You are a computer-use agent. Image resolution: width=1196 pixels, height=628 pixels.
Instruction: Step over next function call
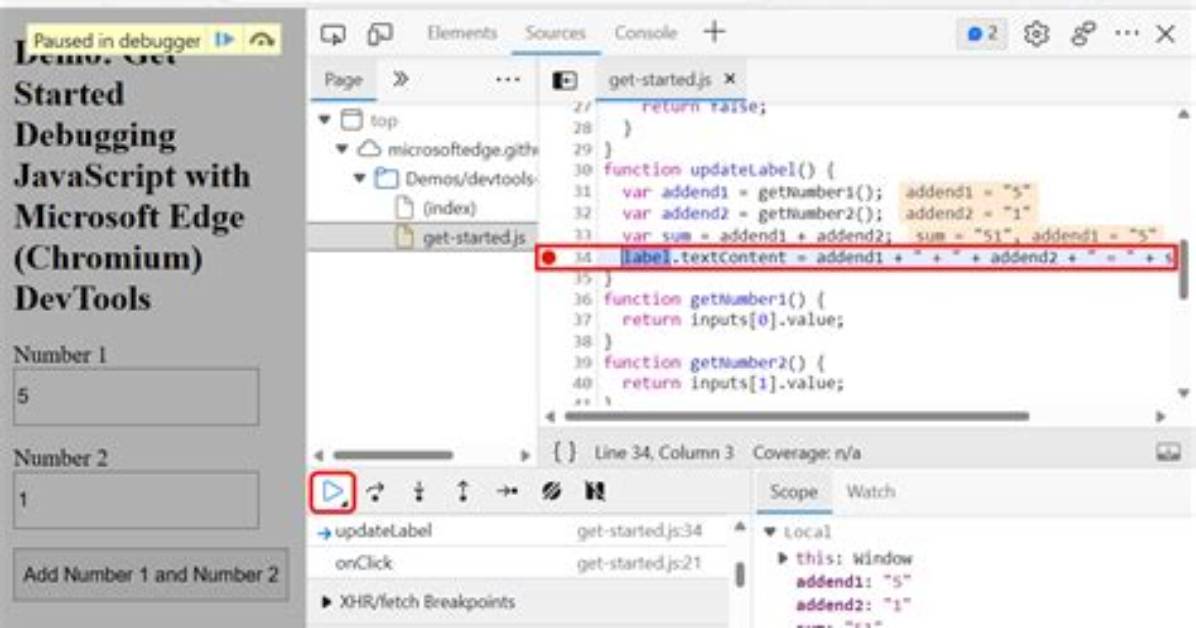click(375, 492)
